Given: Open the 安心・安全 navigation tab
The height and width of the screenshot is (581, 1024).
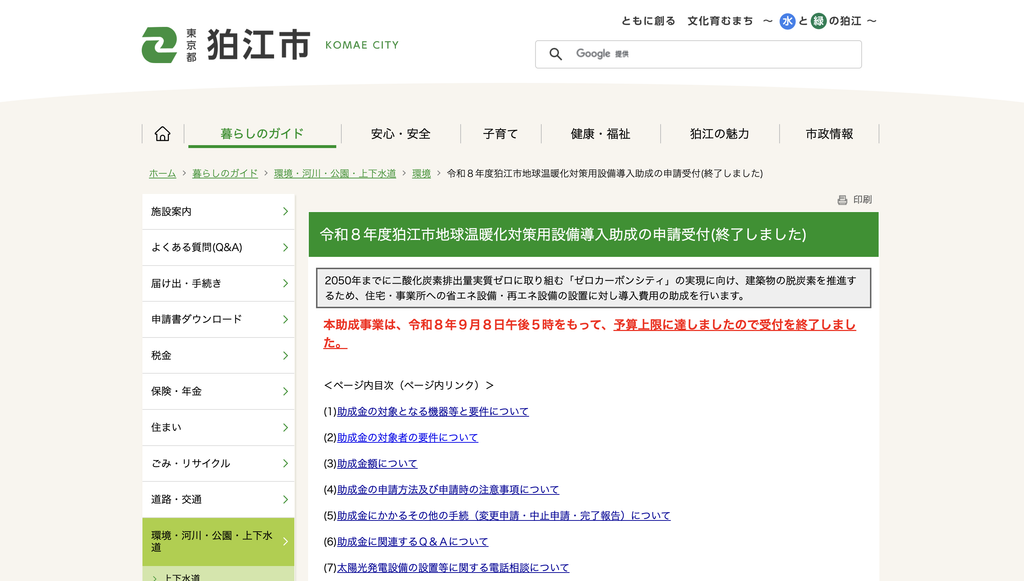Looking at the screenshot, I should pos(400,134).
